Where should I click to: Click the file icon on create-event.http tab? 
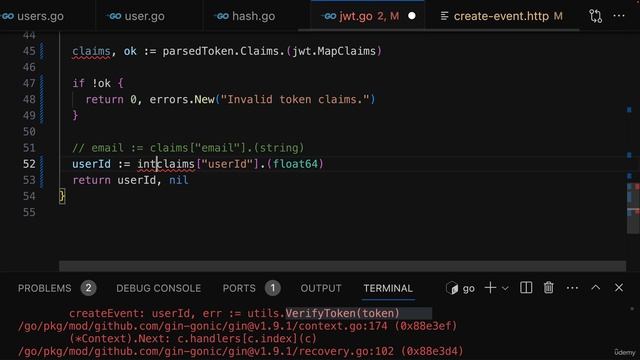[444, 16]
